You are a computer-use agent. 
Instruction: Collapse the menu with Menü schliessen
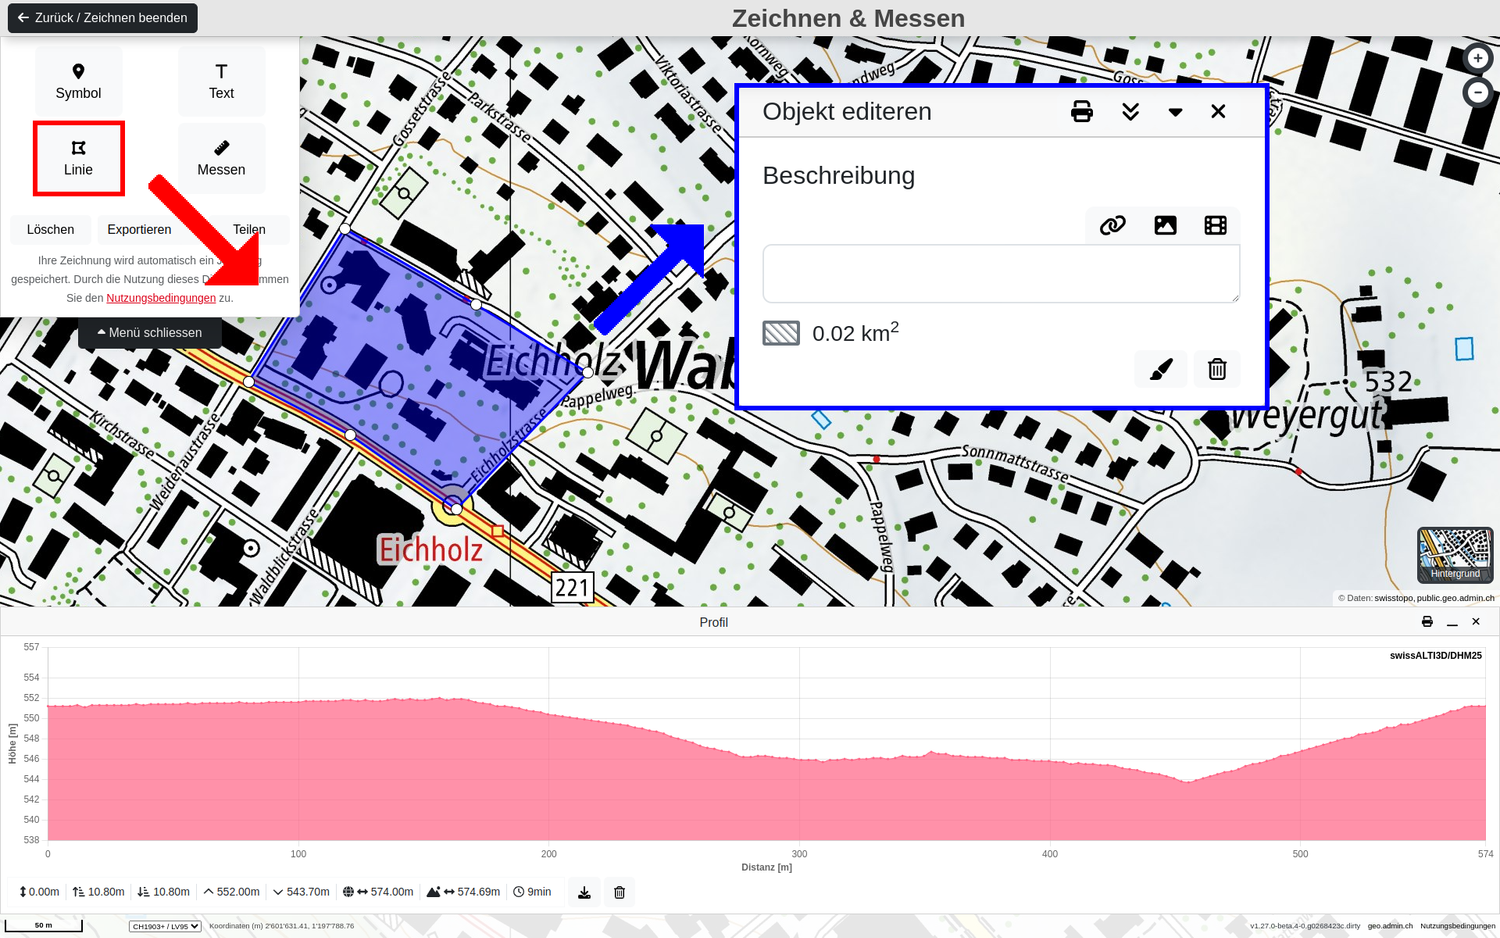pos(150,332)
